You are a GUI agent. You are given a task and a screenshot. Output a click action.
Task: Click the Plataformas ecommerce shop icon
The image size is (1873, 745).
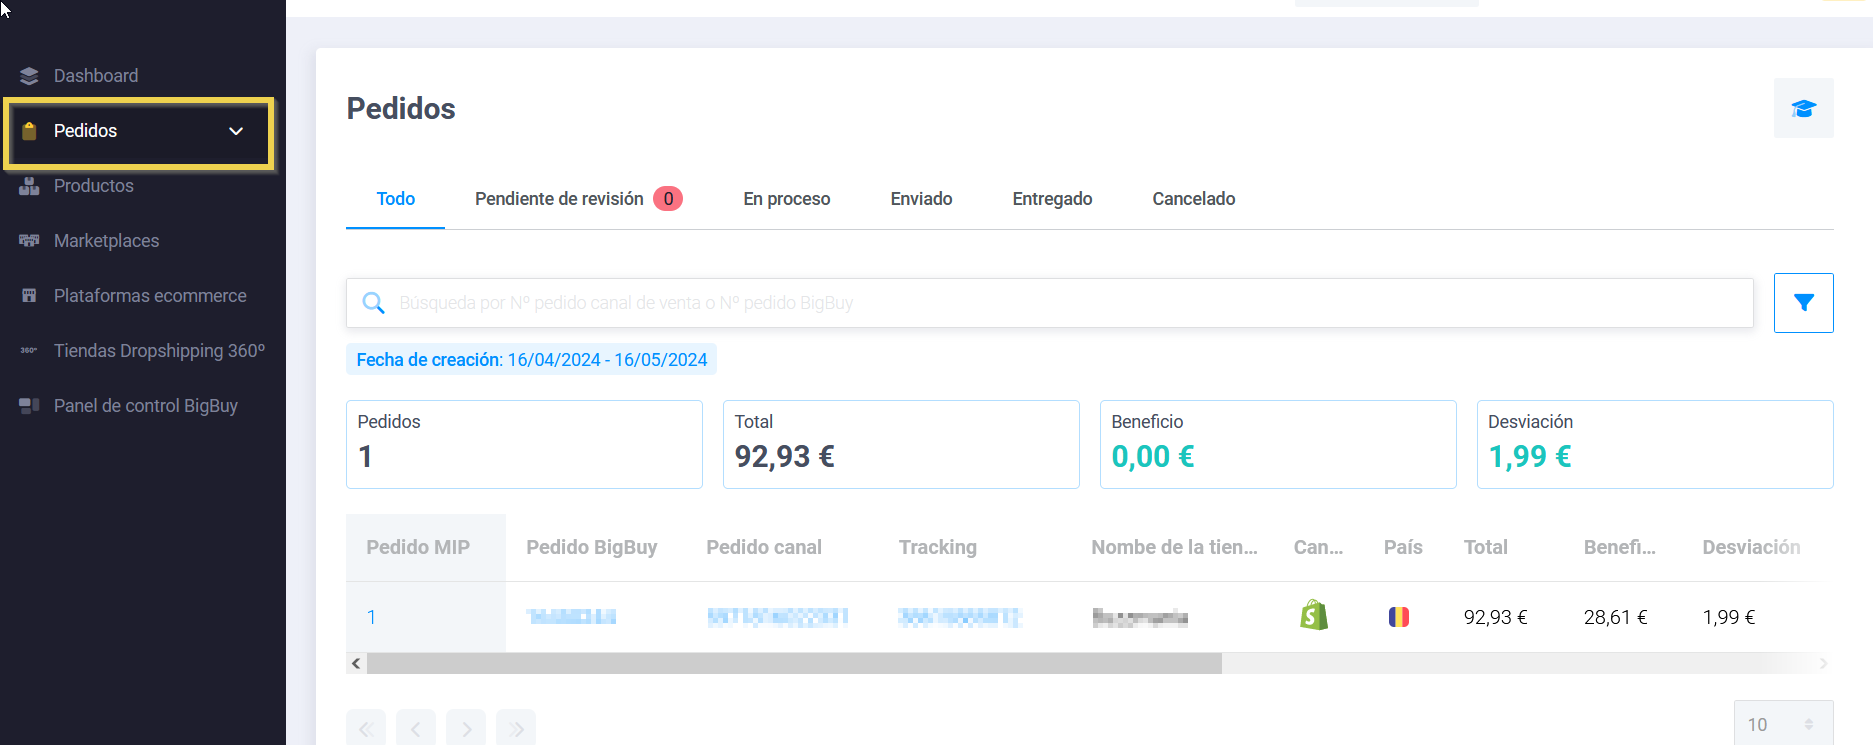point(29,296)
